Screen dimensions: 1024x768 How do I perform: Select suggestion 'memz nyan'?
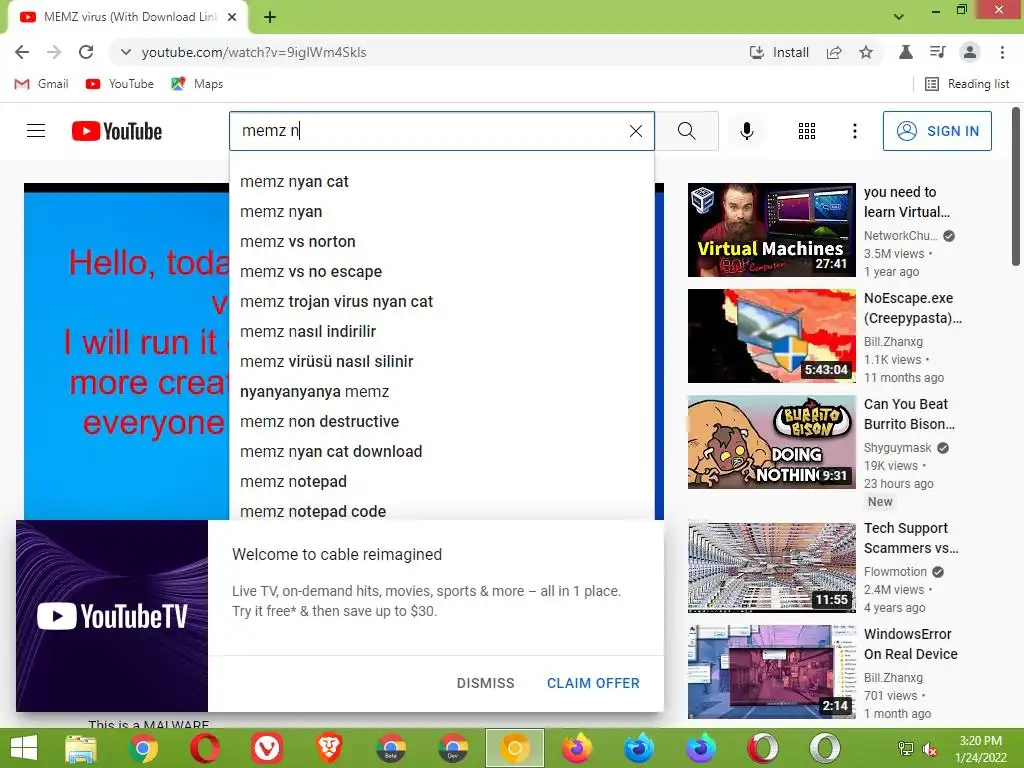click(x=441, y=212)
